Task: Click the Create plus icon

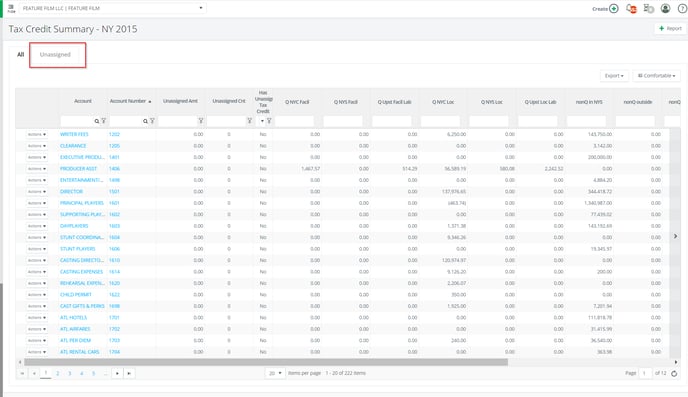Action: (614, 8)
